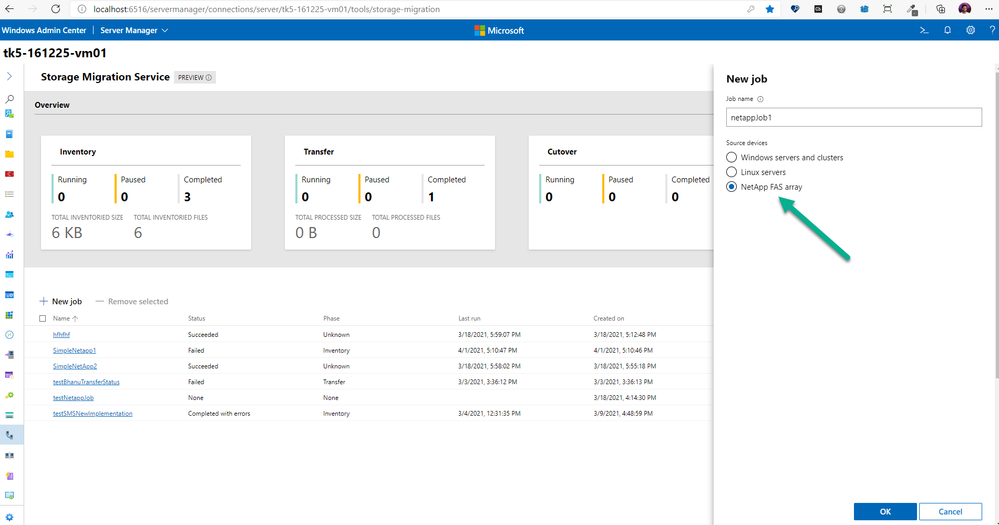Image resolution: width=999 pixels, height=525 pixels.
Task: Open Windows Admin Center settings gear in header
Action: tap(970, 30)
